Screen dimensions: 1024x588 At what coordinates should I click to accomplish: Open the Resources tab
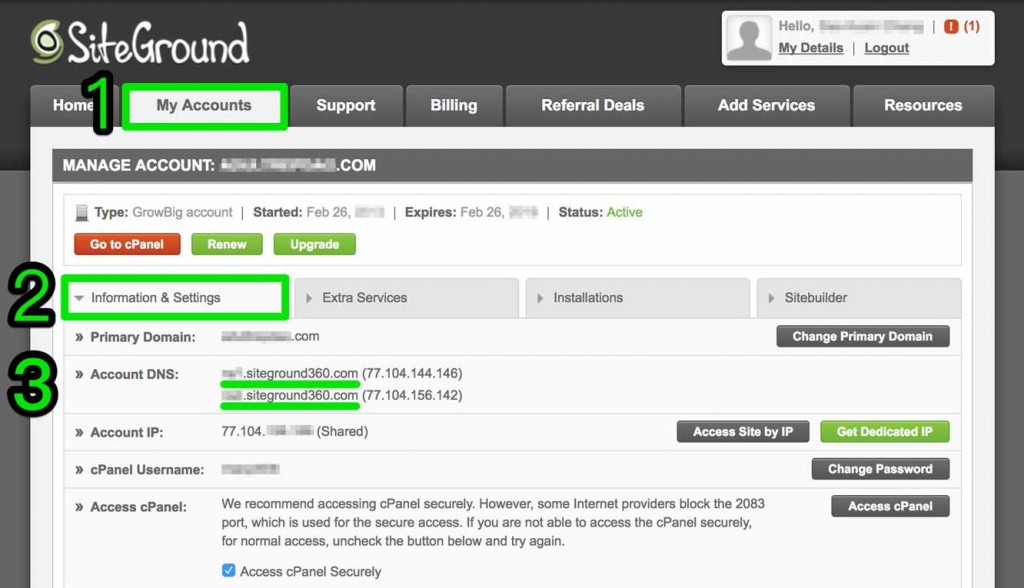click(x=923, y=105)
